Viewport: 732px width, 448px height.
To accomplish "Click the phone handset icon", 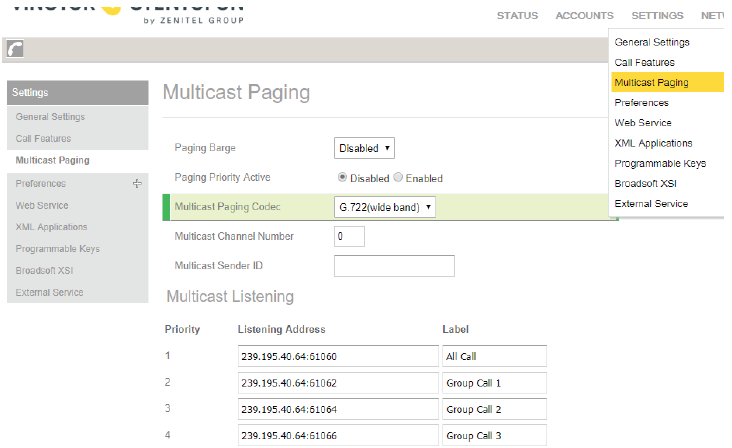I will [16, 50].
